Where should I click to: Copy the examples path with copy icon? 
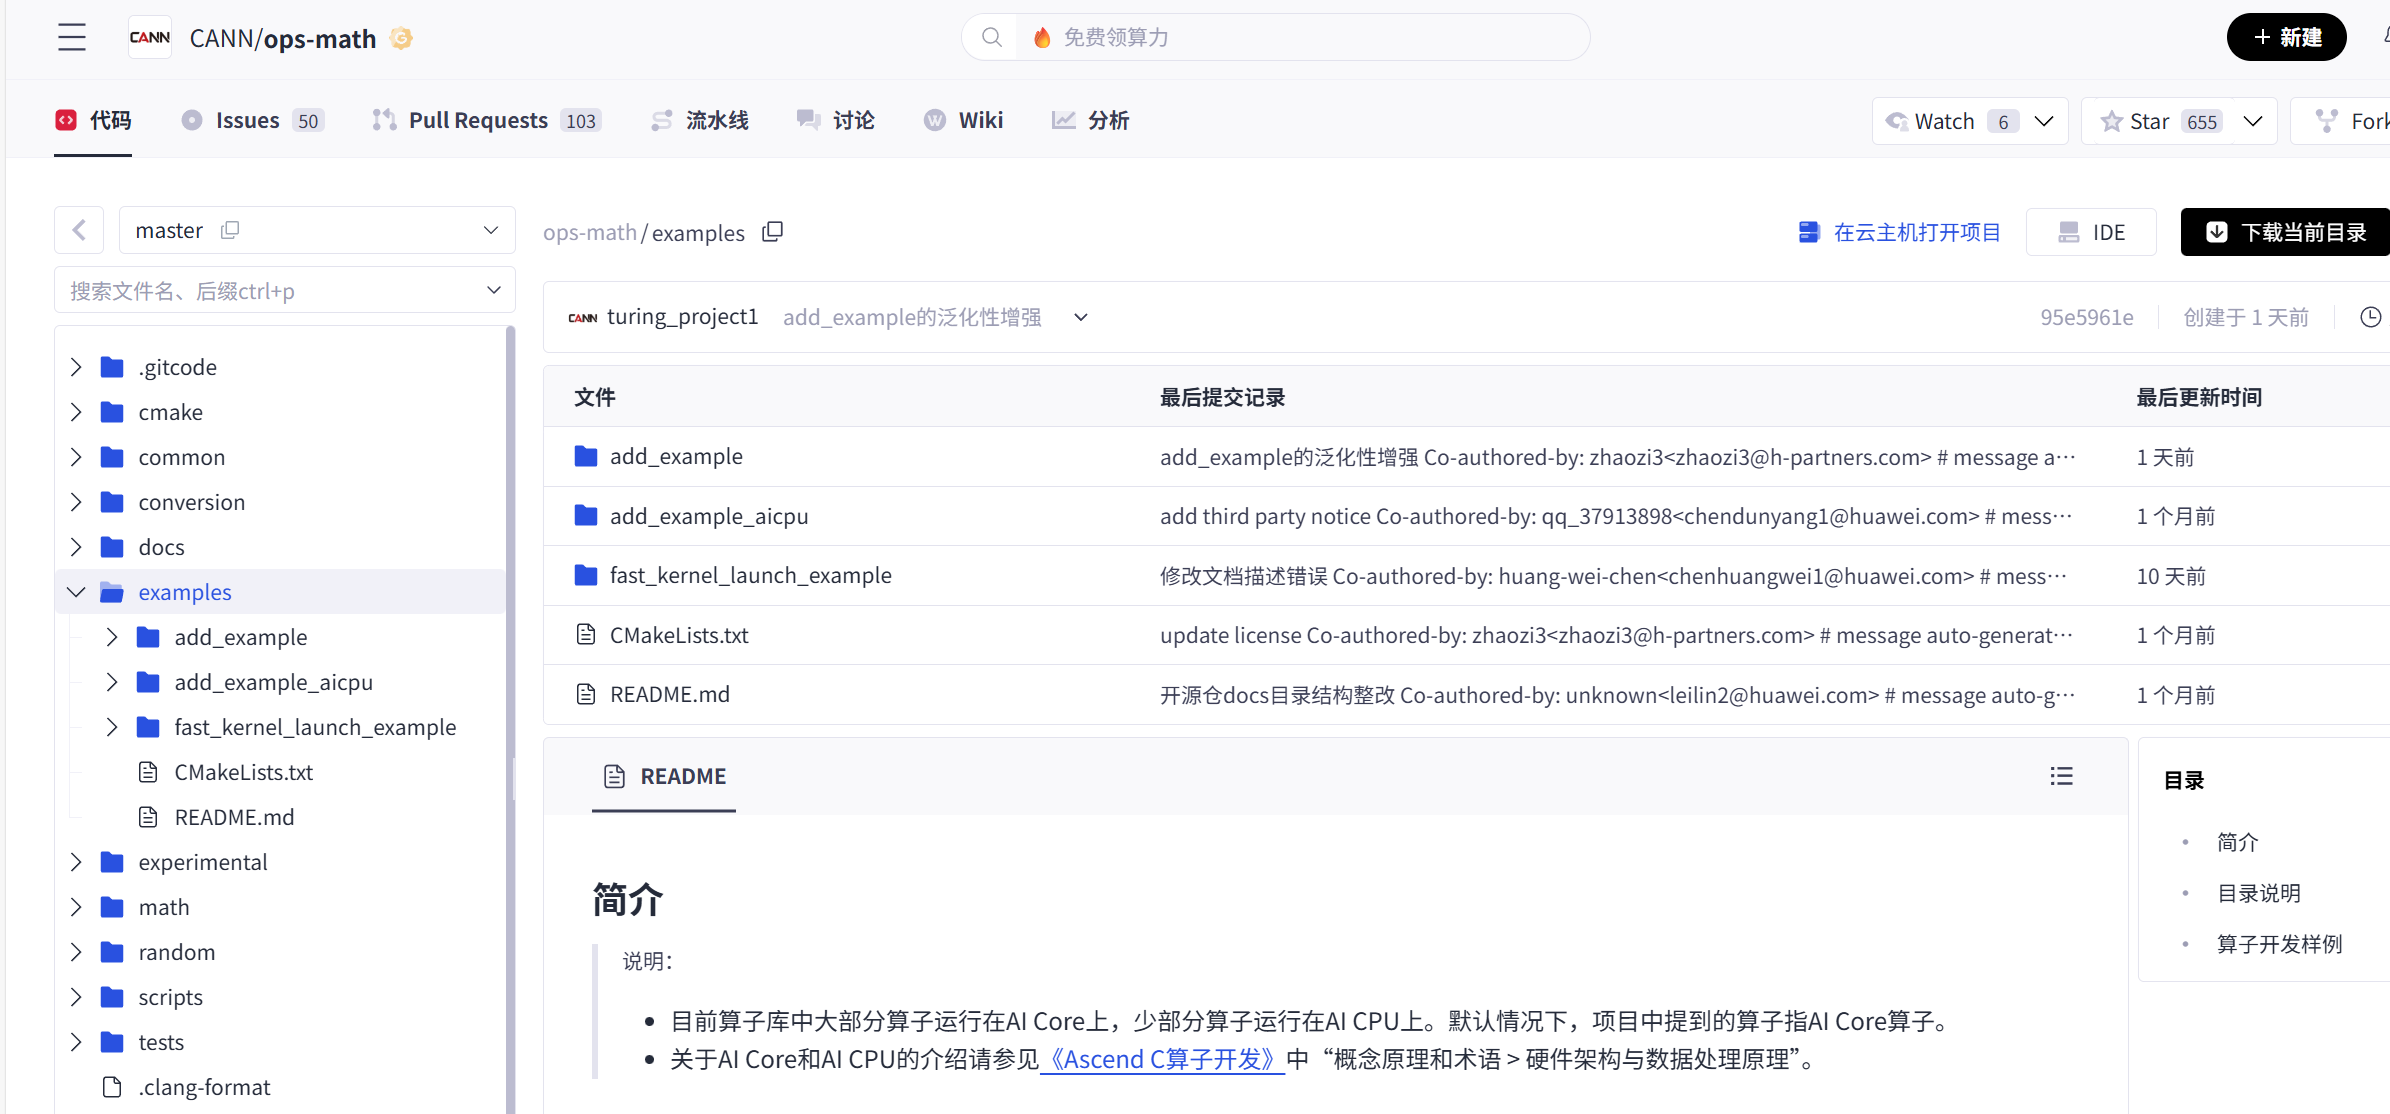[x=772, y=232]
